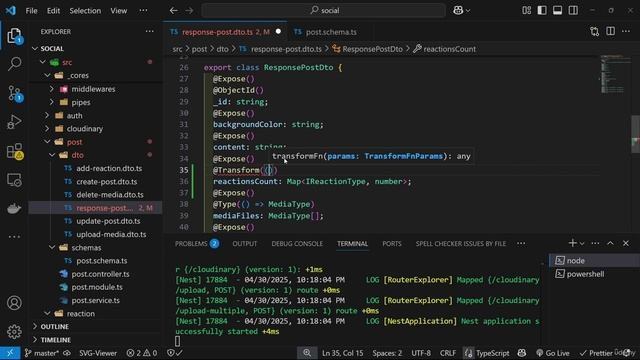Expand the cloudinary folder
Image resolution: width=640 pixels, height=360 pixels.
47,129
